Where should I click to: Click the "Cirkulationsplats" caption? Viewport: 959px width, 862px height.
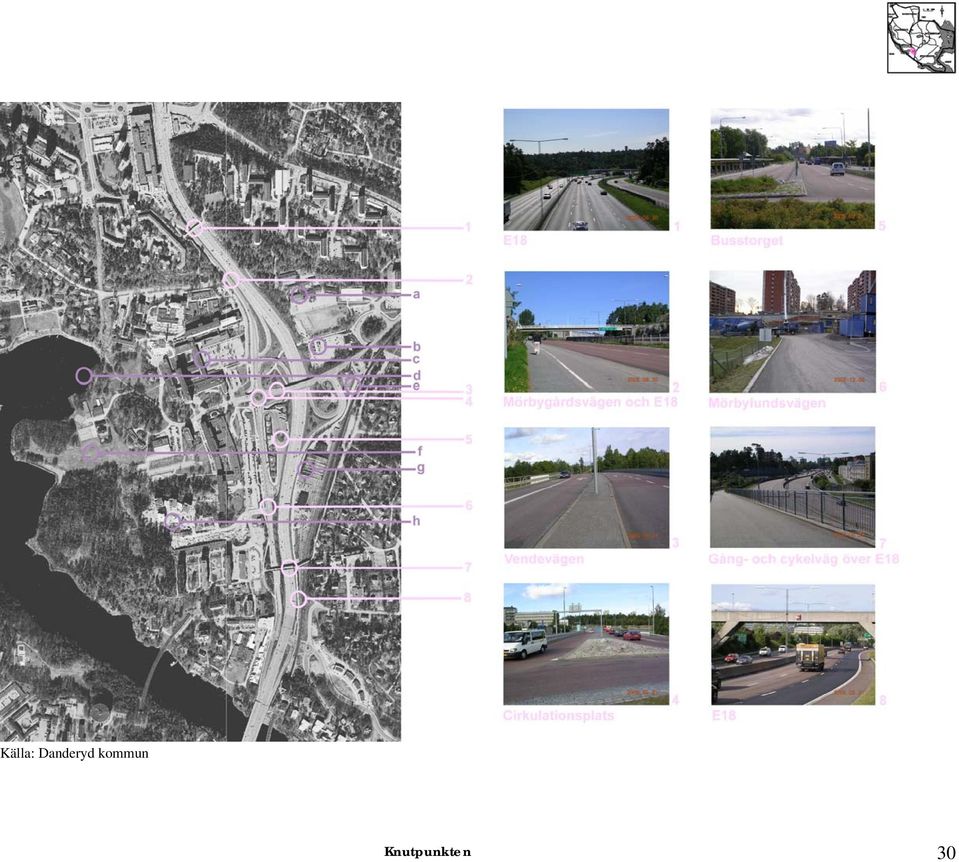[558, 715]
